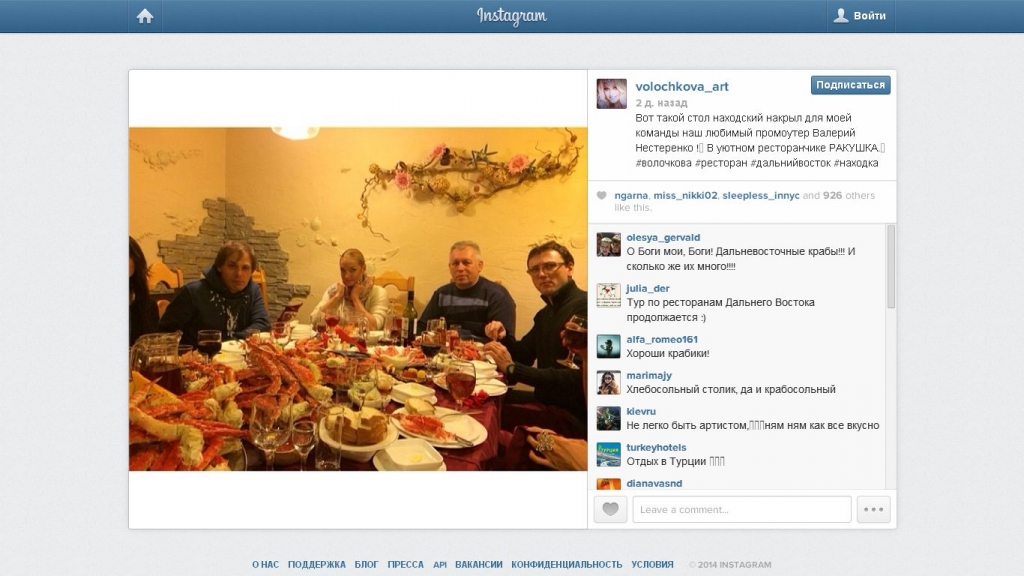Open alfa_romeo161 commenter avatar
This screenshot has width=1024, height=576.
coord(608,346)
